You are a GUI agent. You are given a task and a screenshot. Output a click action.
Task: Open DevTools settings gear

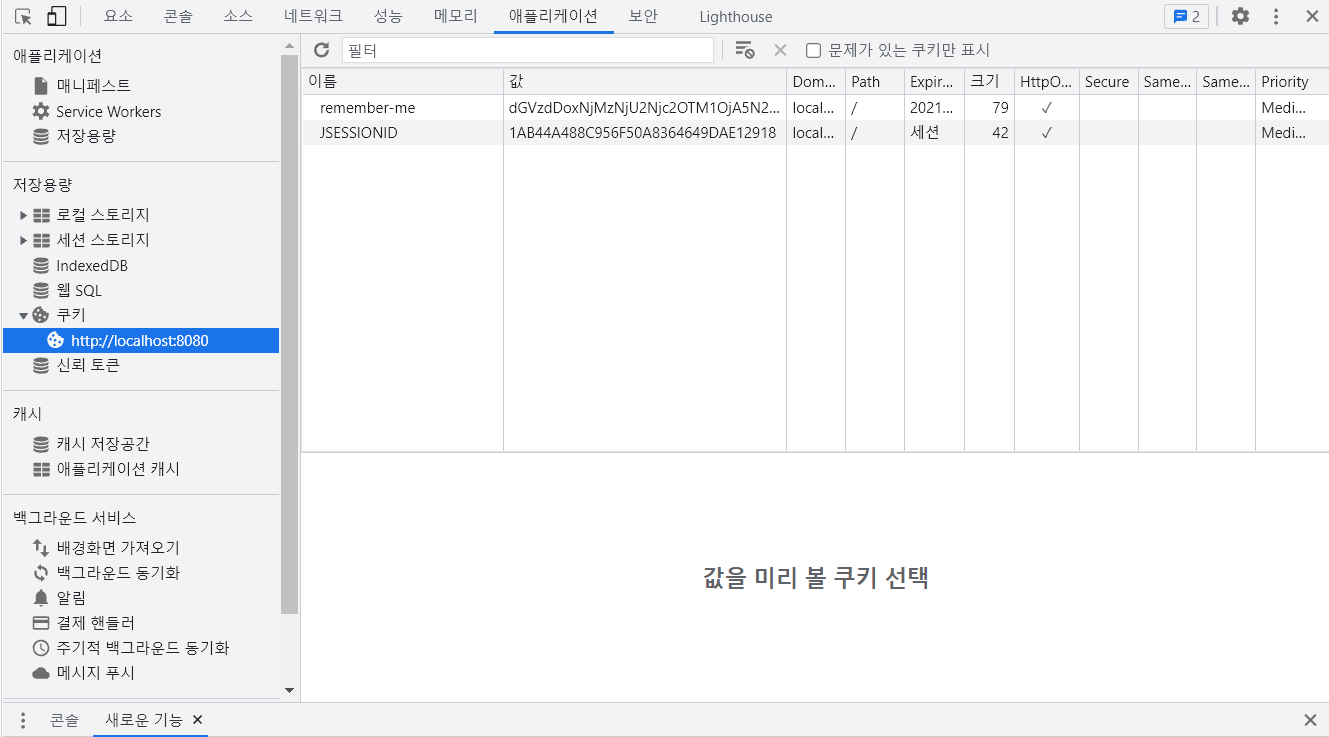(x=1240, y=16)
